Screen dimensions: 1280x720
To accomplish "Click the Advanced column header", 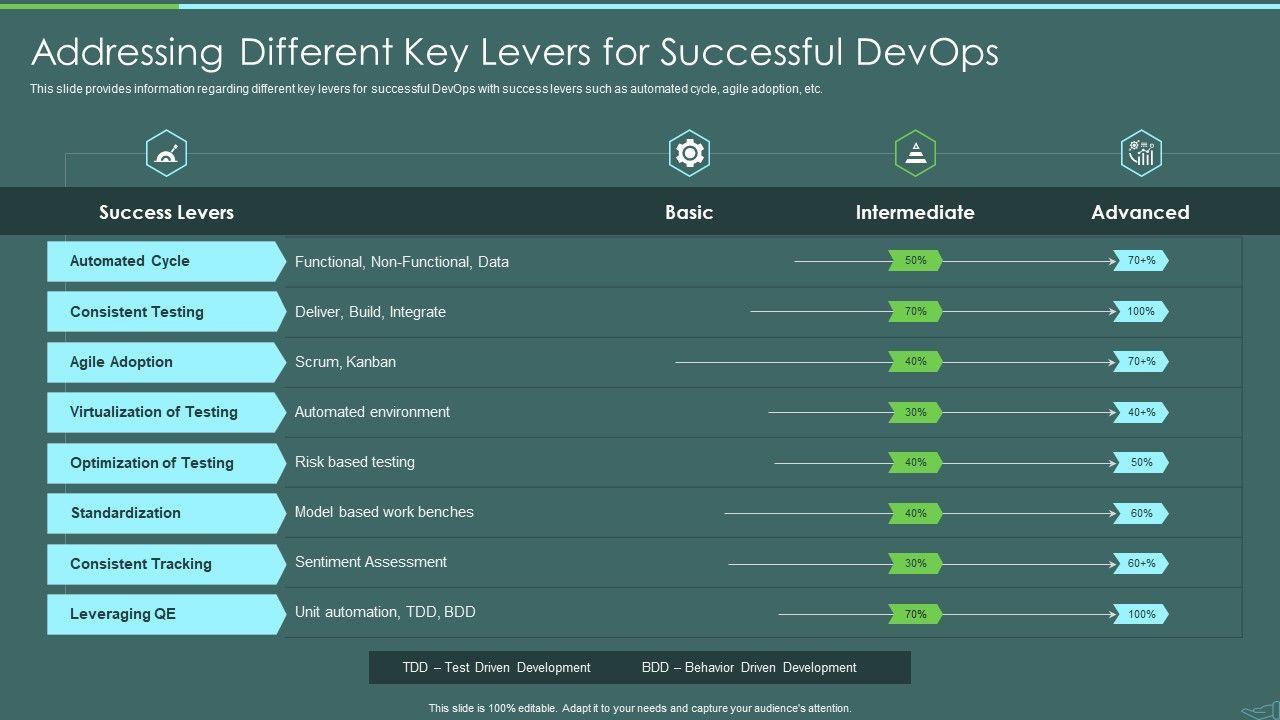I will click(x=1140, y=212).
